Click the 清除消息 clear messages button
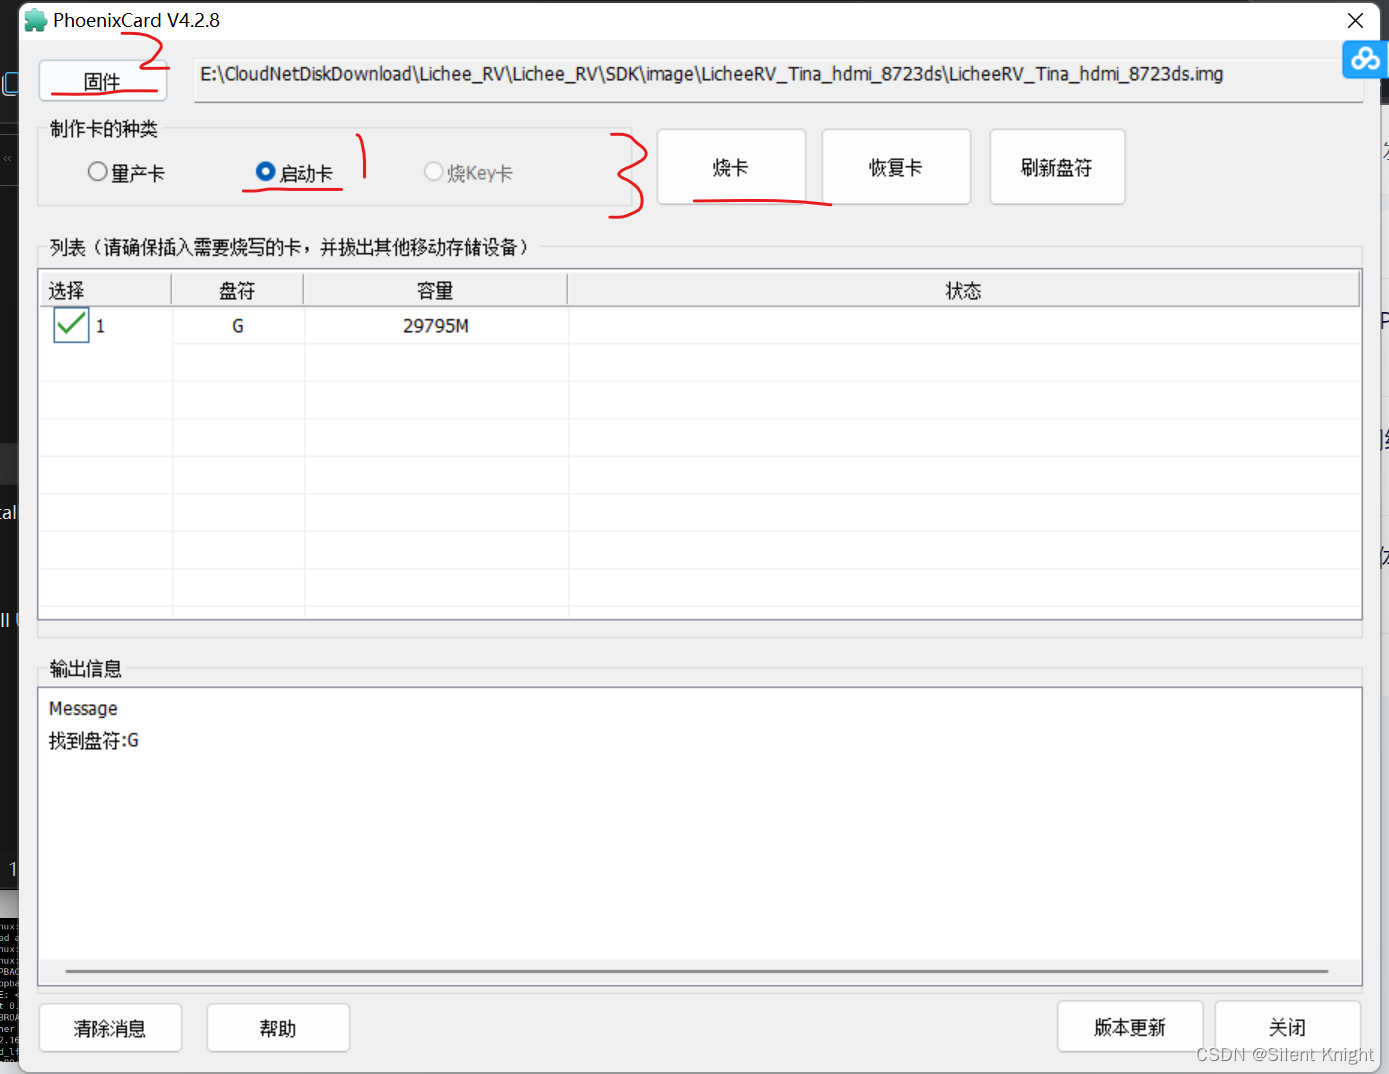Image resolution: width=1389 pixels, height=1074 pixels. (110, 1028)
